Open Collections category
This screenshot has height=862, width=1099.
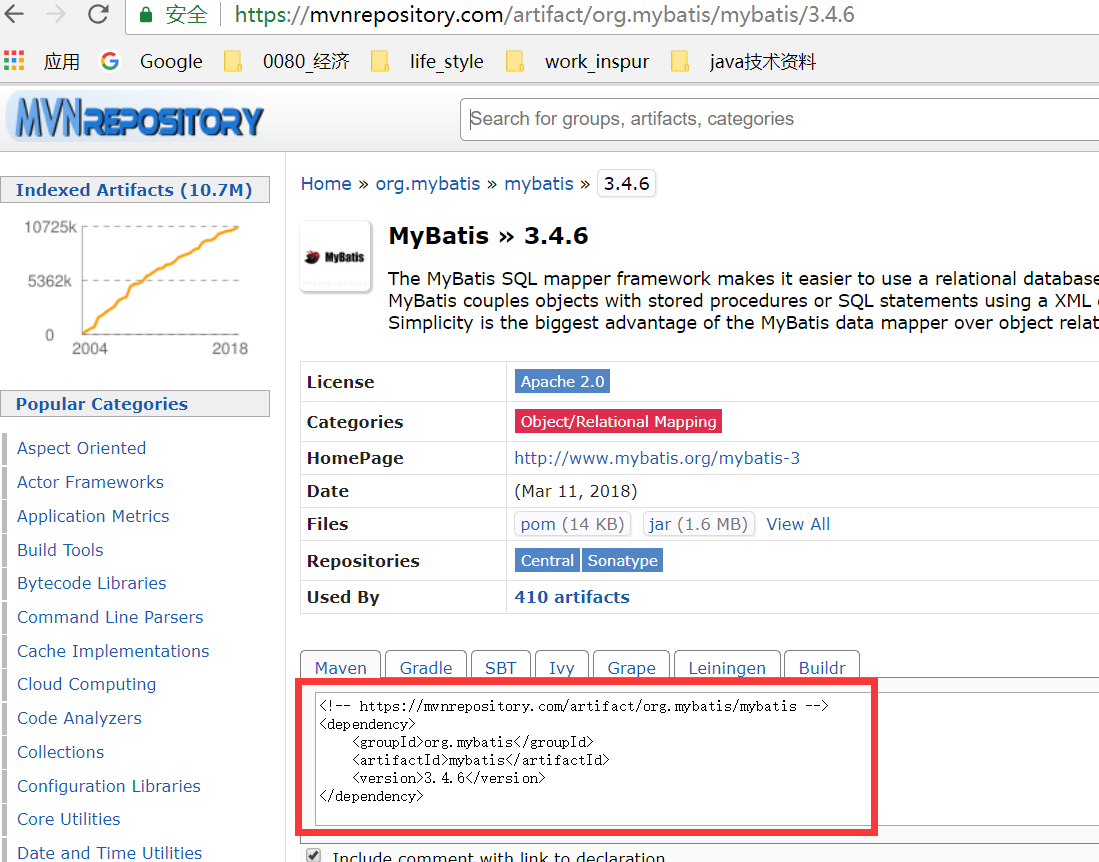pos(60,752)
